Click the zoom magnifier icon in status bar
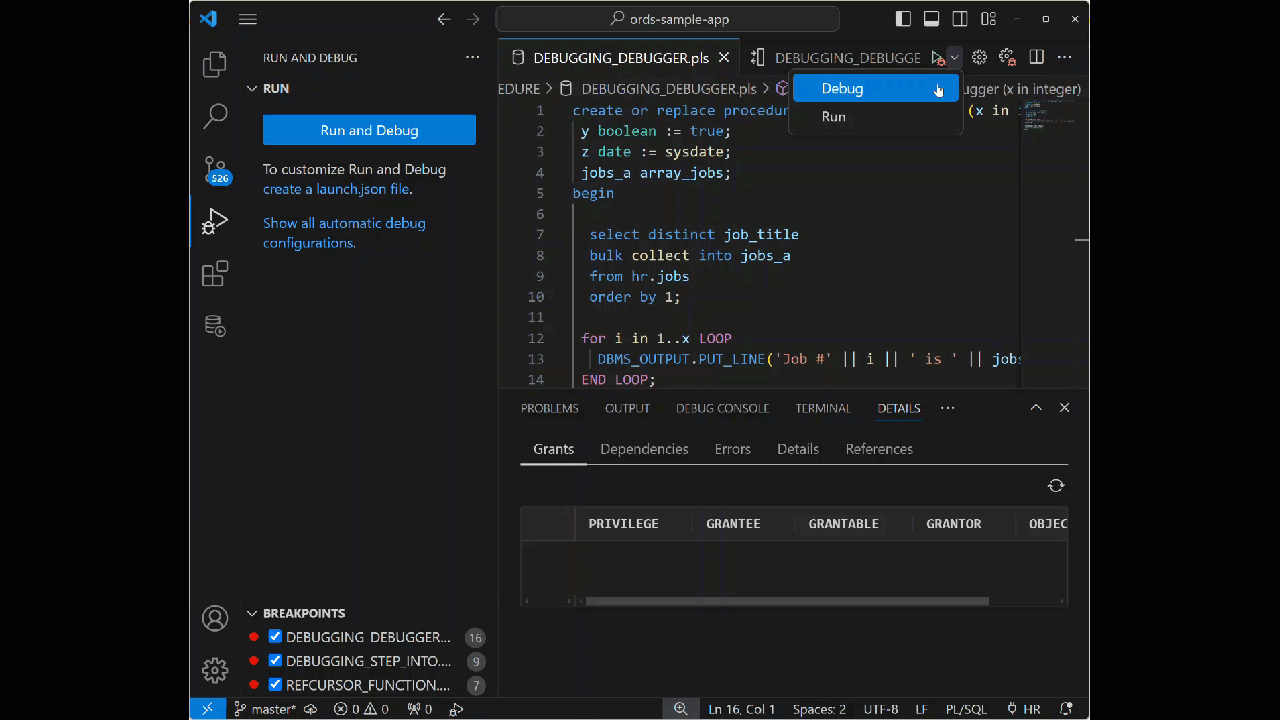The width and height of the screenshot is (1280, 720). [681, 709]
